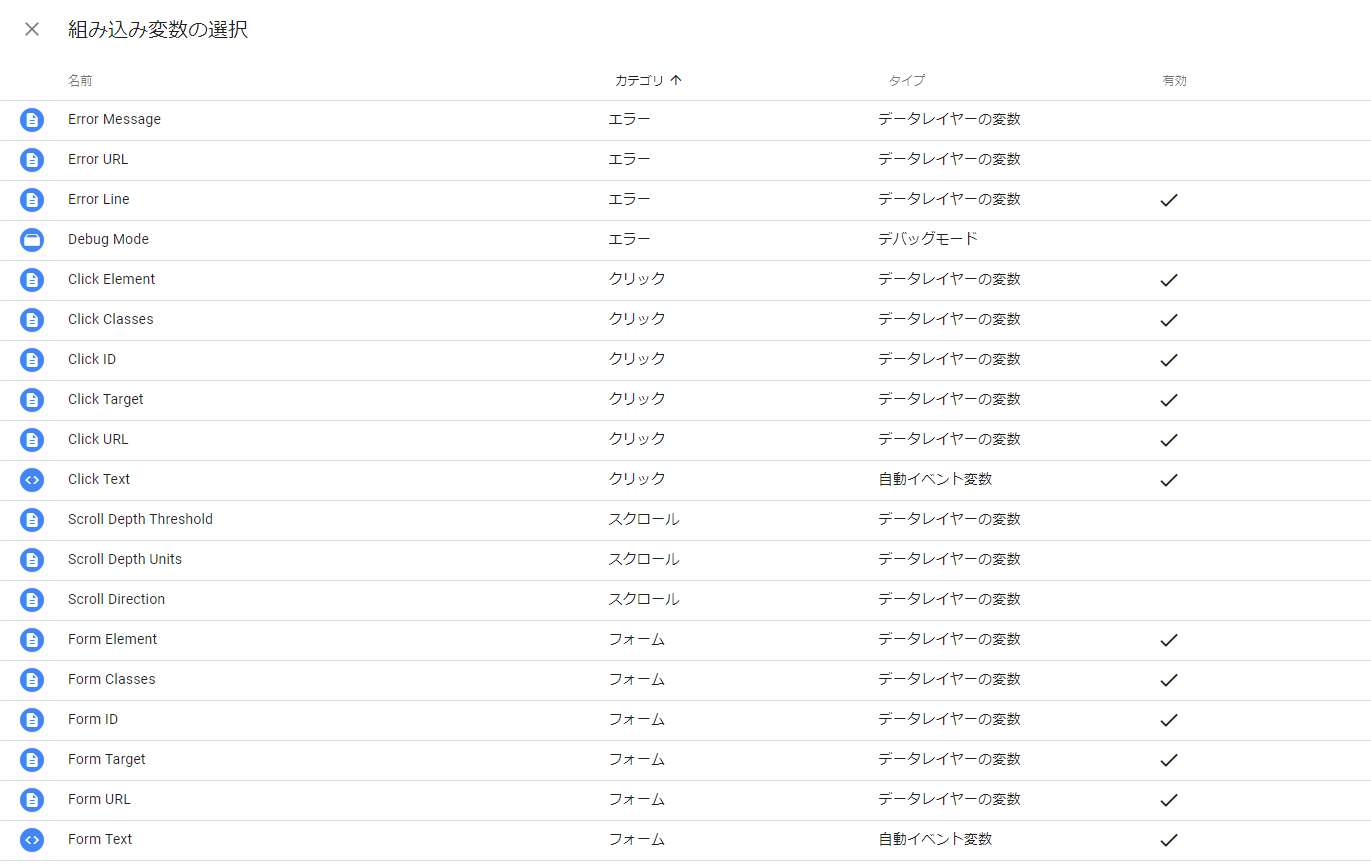This screenshot has width=1371, height=865.
Task: Choose the Scroll Depth Units row
Action: pos(125,559)
